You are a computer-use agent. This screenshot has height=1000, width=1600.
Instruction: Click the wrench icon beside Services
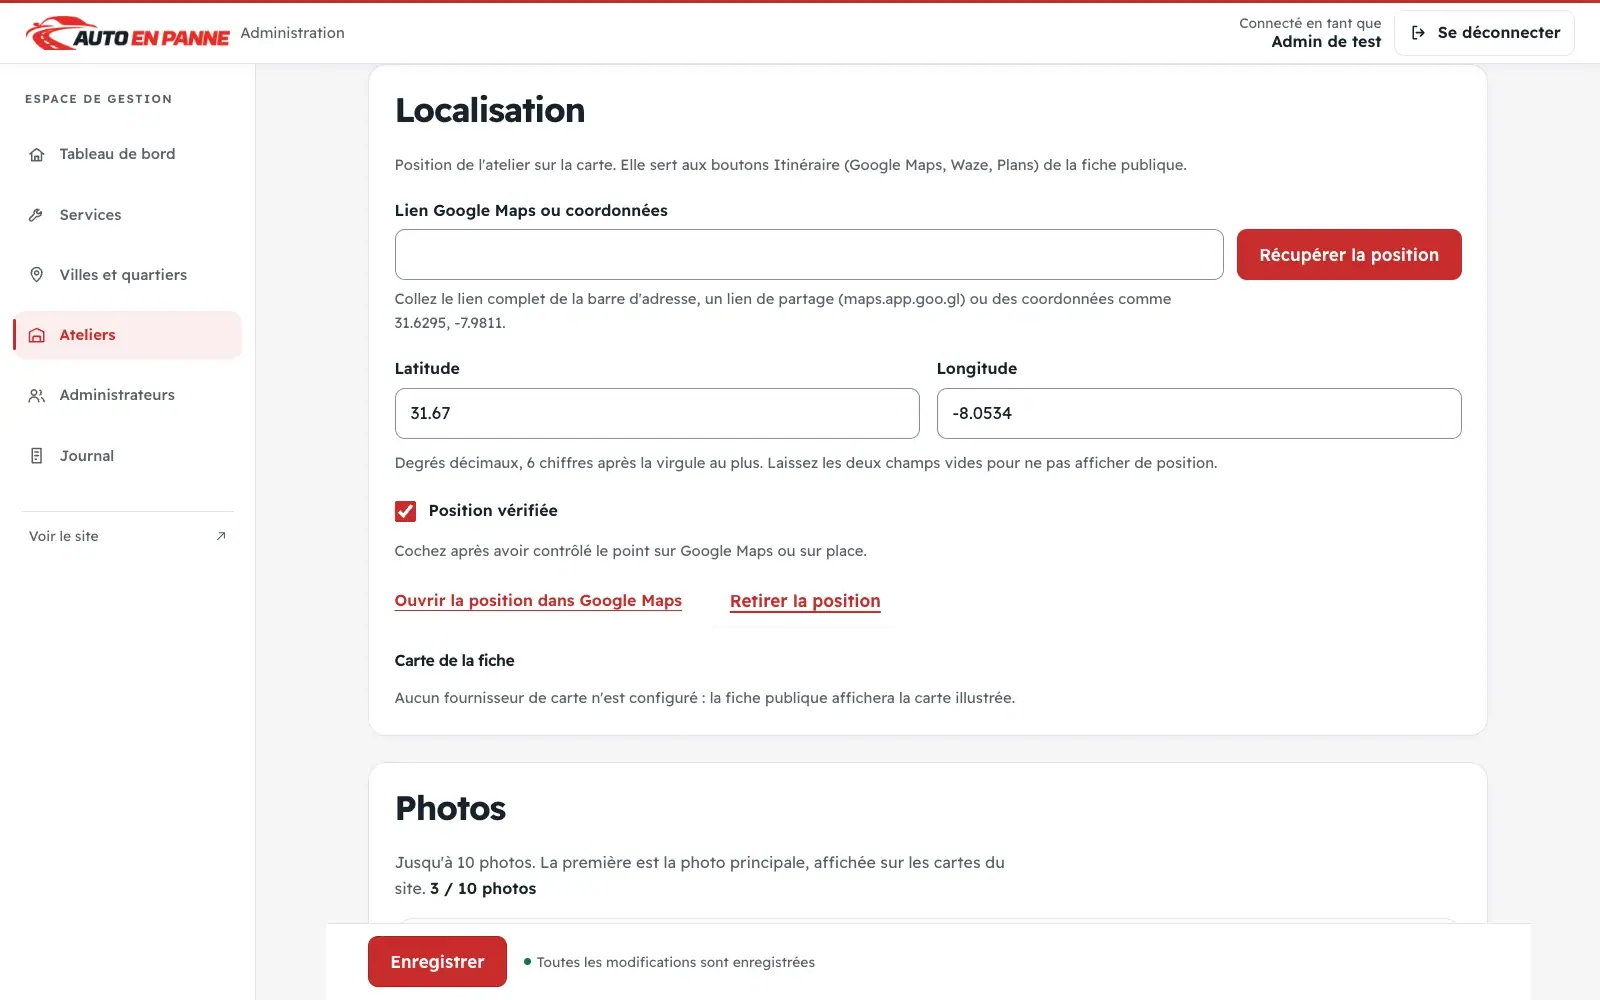[37, 215]
